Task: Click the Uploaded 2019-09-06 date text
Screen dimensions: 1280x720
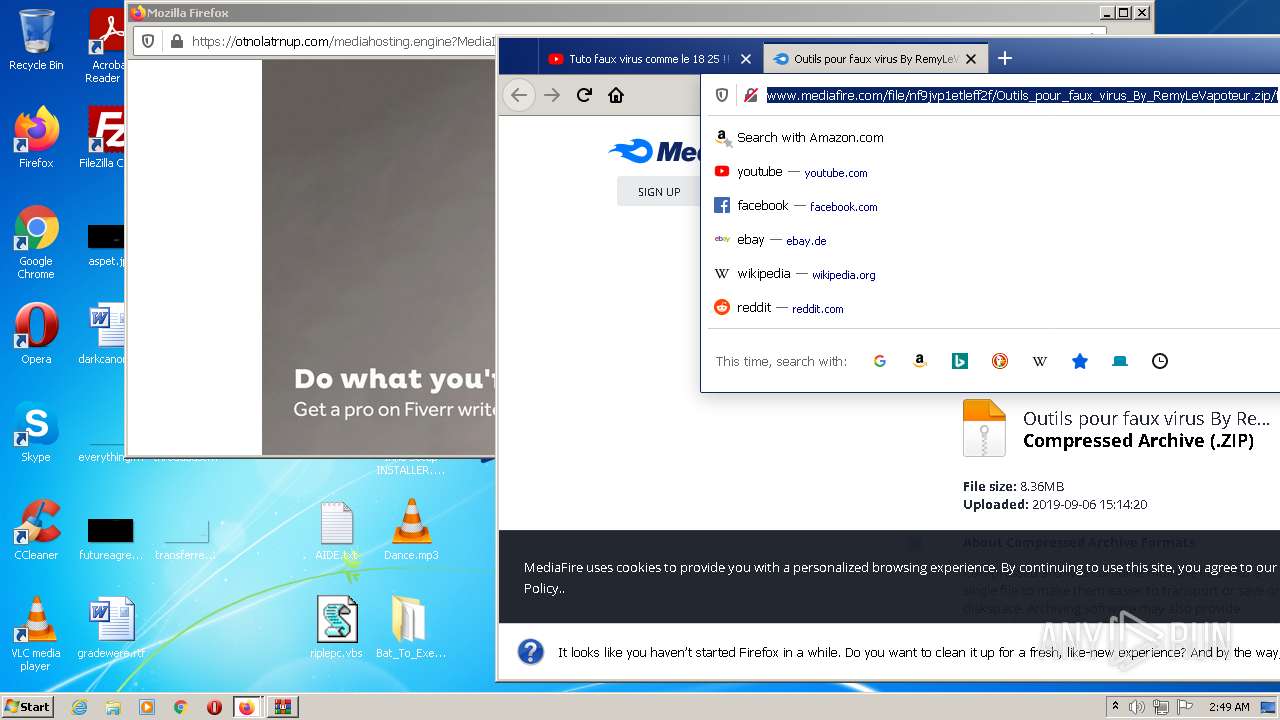Action: click(1055, 505)
